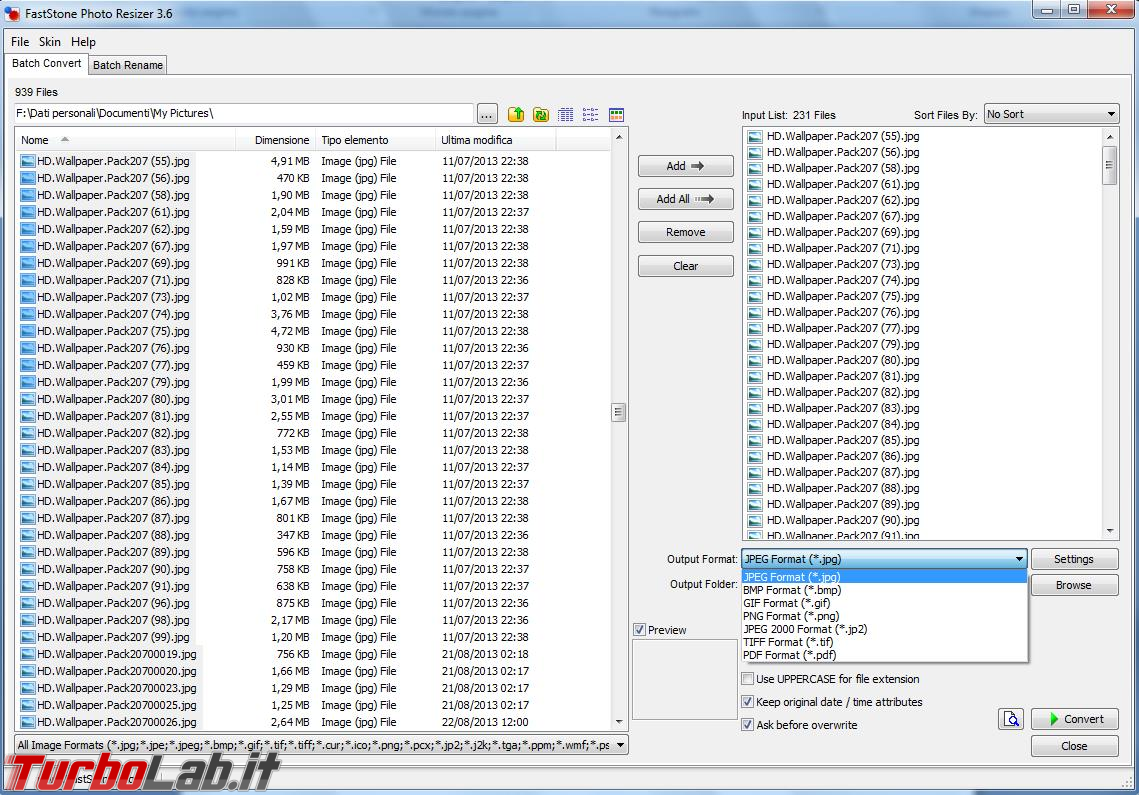The height and width of the screenshot is (795, 1139).
Task: Start conversion with the Convert button
Action: coord(1074,719)
